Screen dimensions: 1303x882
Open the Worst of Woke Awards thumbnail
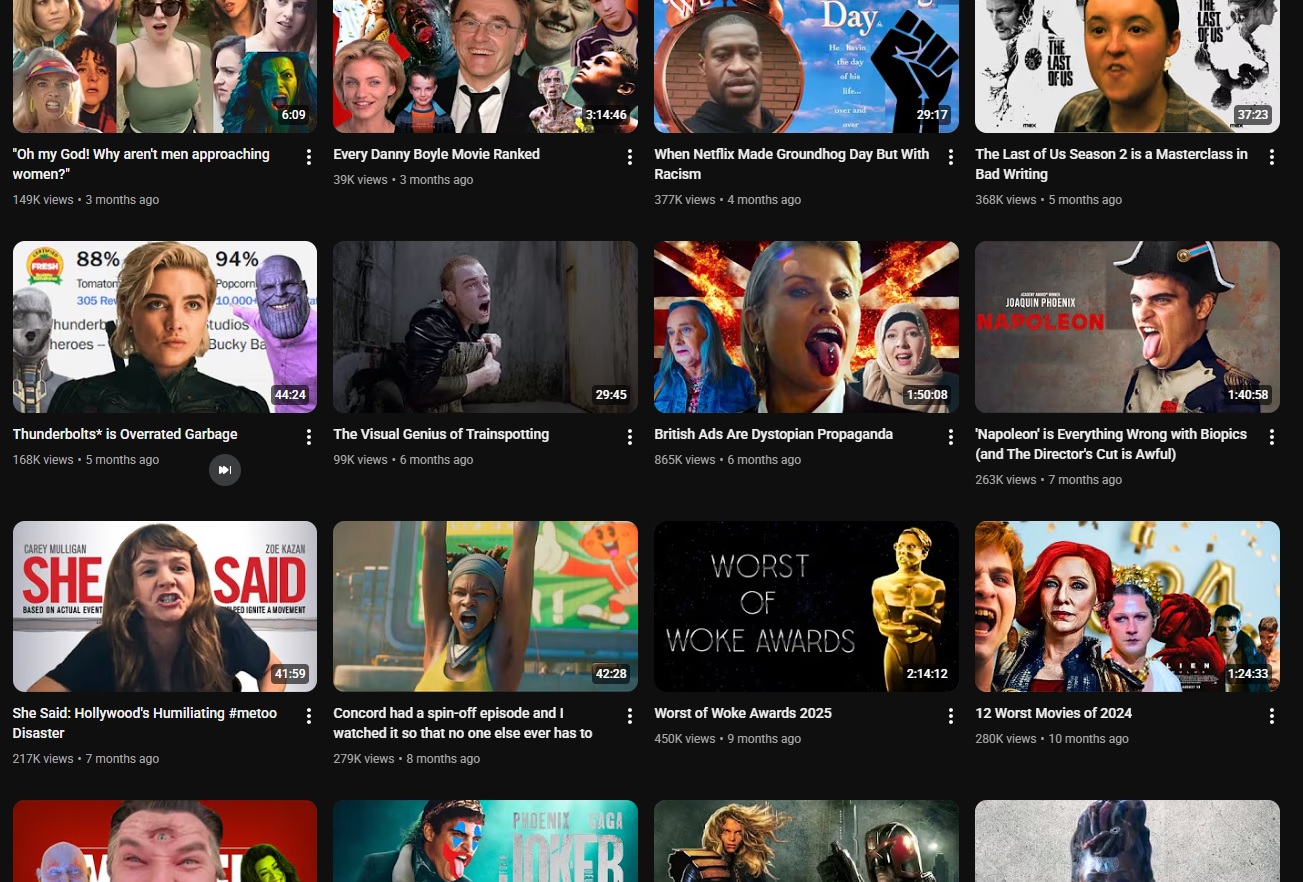click(x=806, y=606)
